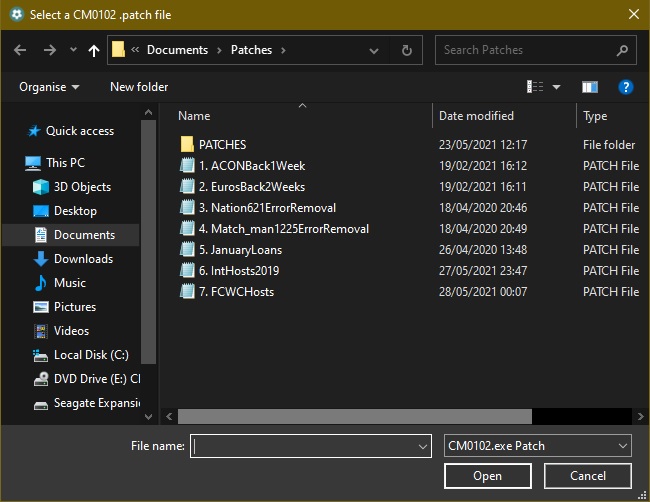Go up one folder level
Viewport: 650px width, 502px height.
(x=94, y=51)
